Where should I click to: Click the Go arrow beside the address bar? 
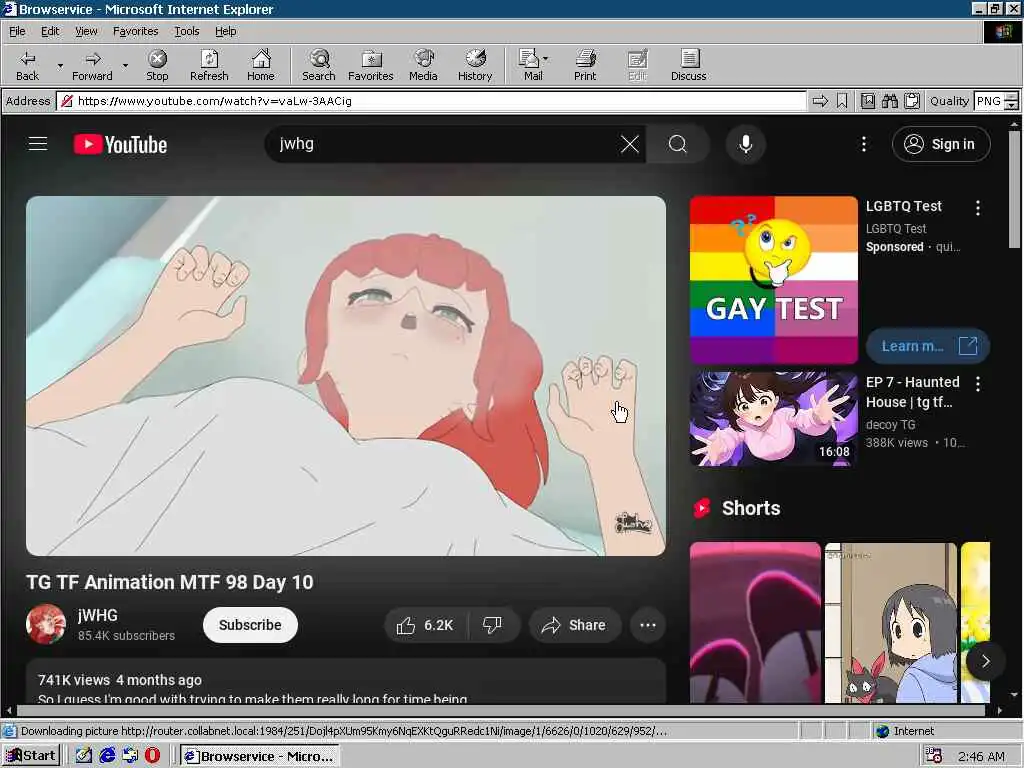820,101
